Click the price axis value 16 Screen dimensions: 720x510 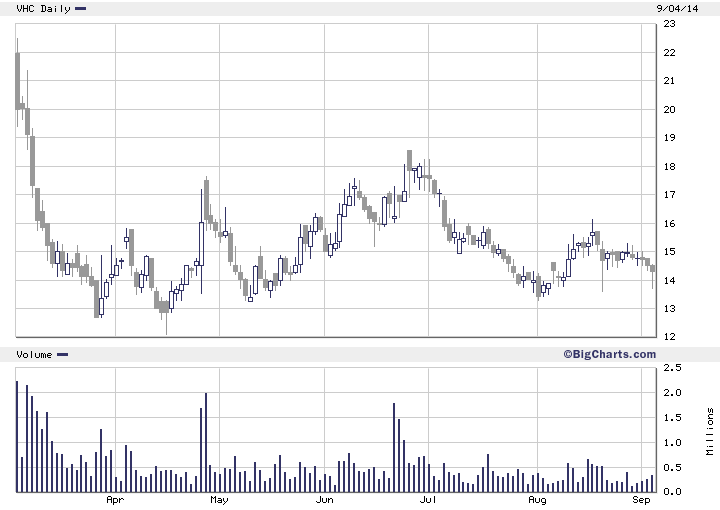pos(669,224)
